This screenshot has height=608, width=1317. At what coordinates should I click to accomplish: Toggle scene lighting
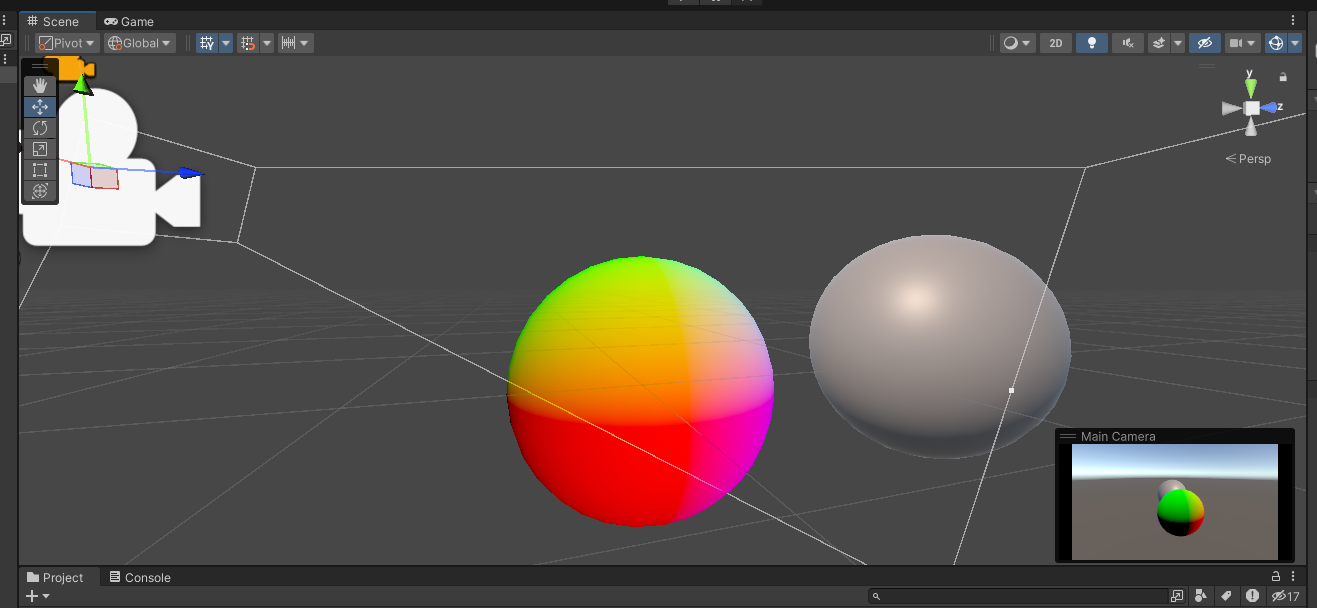point(1091,42)
